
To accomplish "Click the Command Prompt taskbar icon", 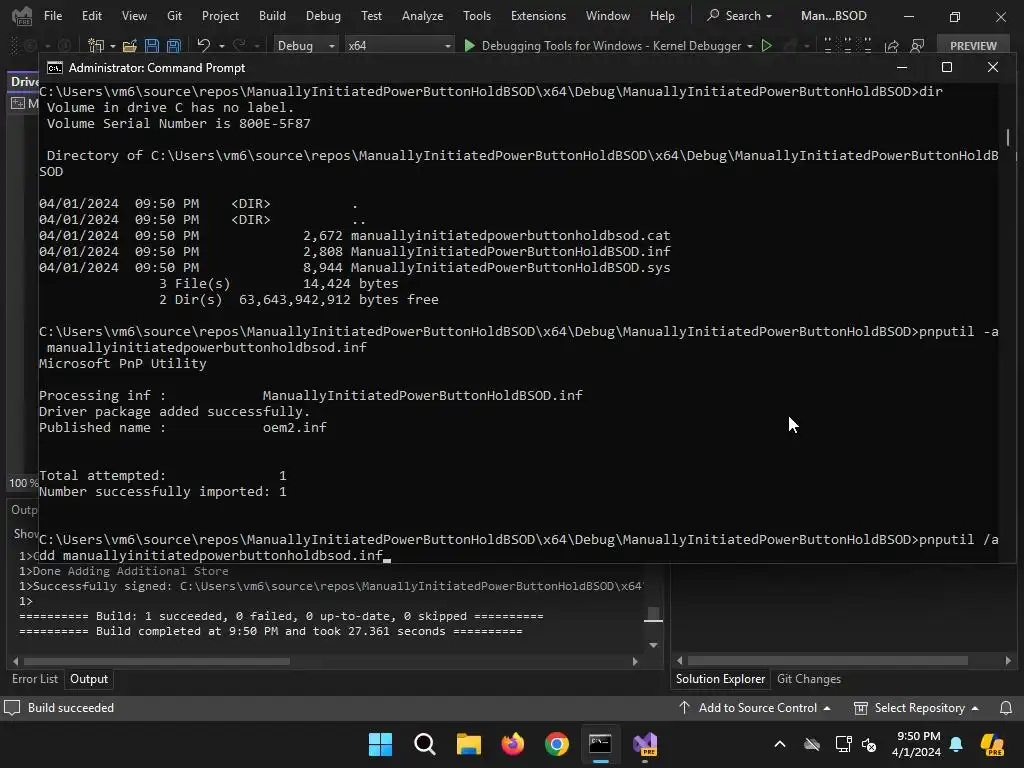I will (x=600, y=744).
